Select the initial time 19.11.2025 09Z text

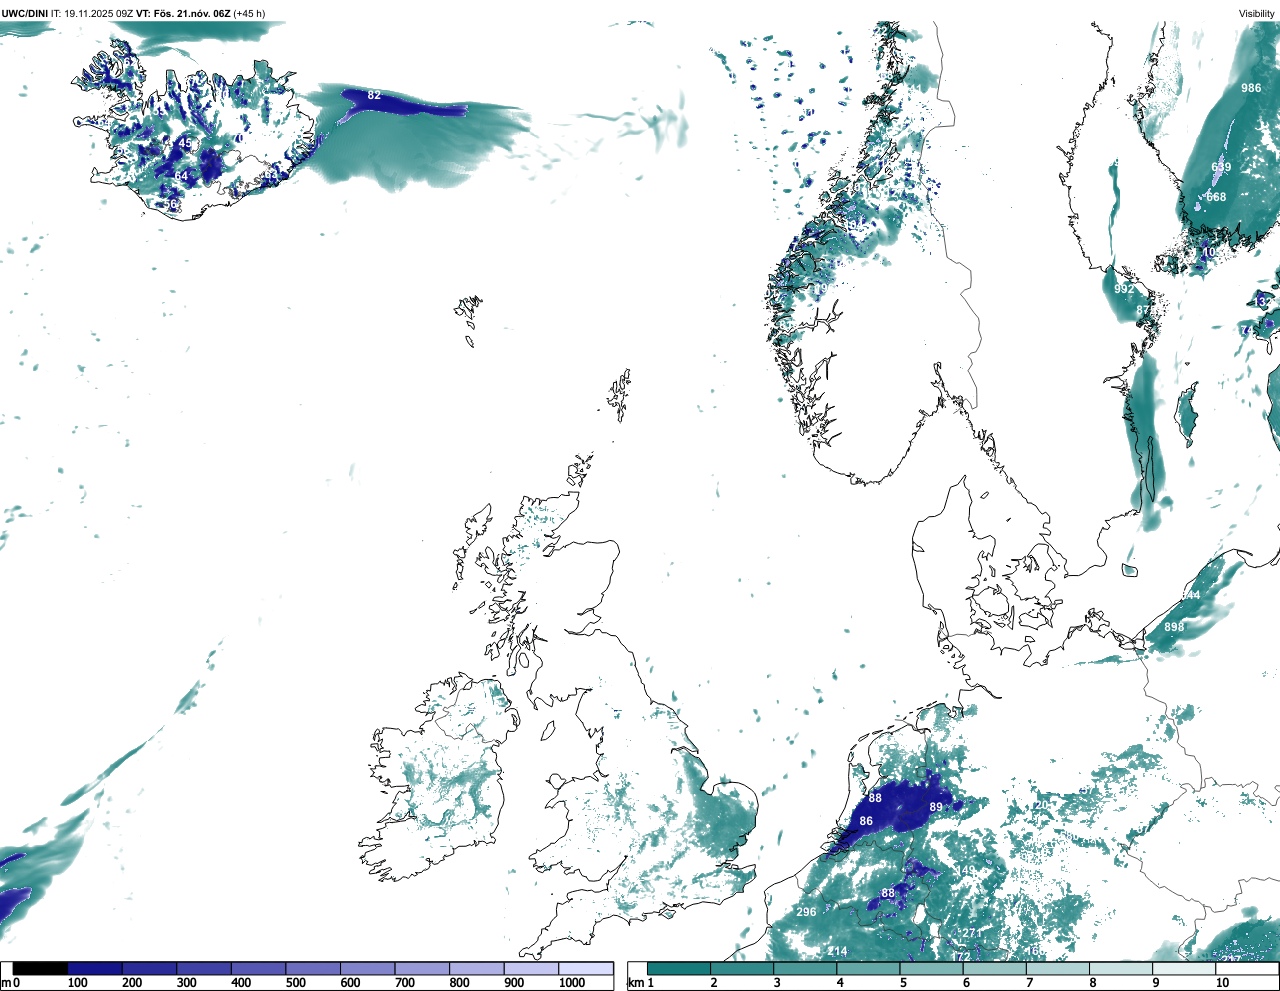[99, 13]
